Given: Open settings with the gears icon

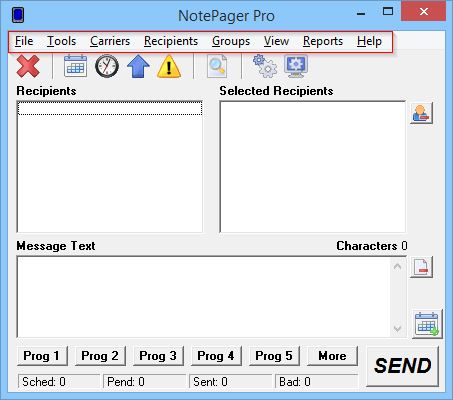Looking at the screenshot, I should pos(265,66).
